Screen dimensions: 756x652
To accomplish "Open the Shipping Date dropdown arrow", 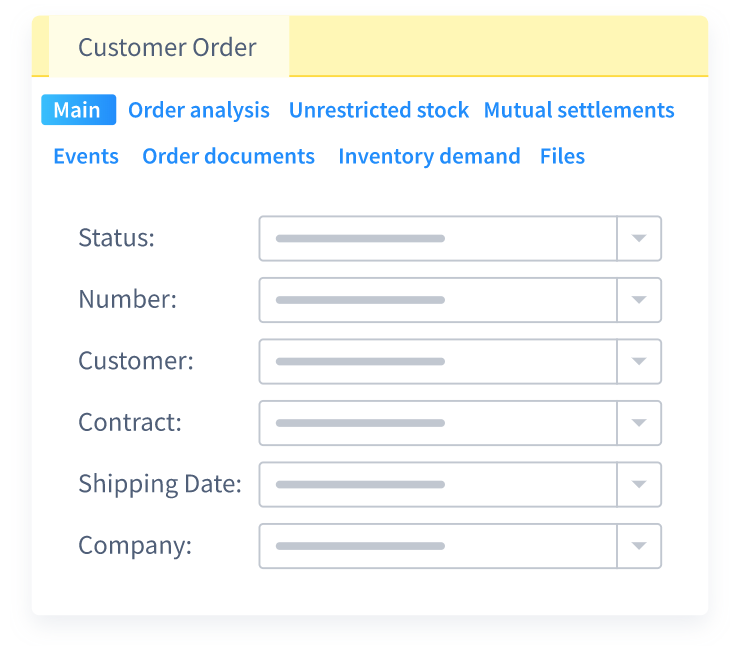I will 639,484.
